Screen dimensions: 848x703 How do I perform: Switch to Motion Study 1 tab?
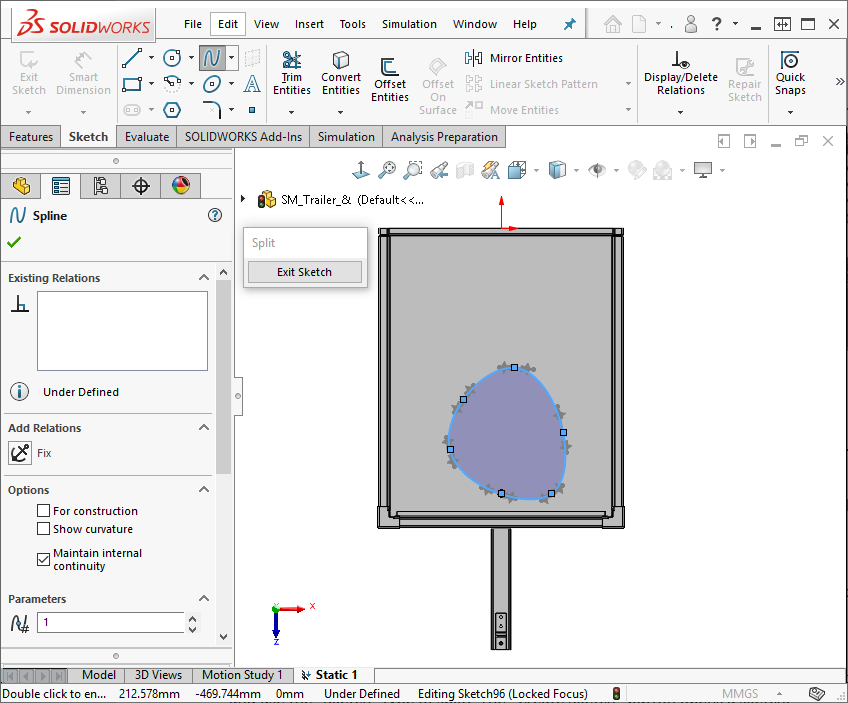point(242,675)
